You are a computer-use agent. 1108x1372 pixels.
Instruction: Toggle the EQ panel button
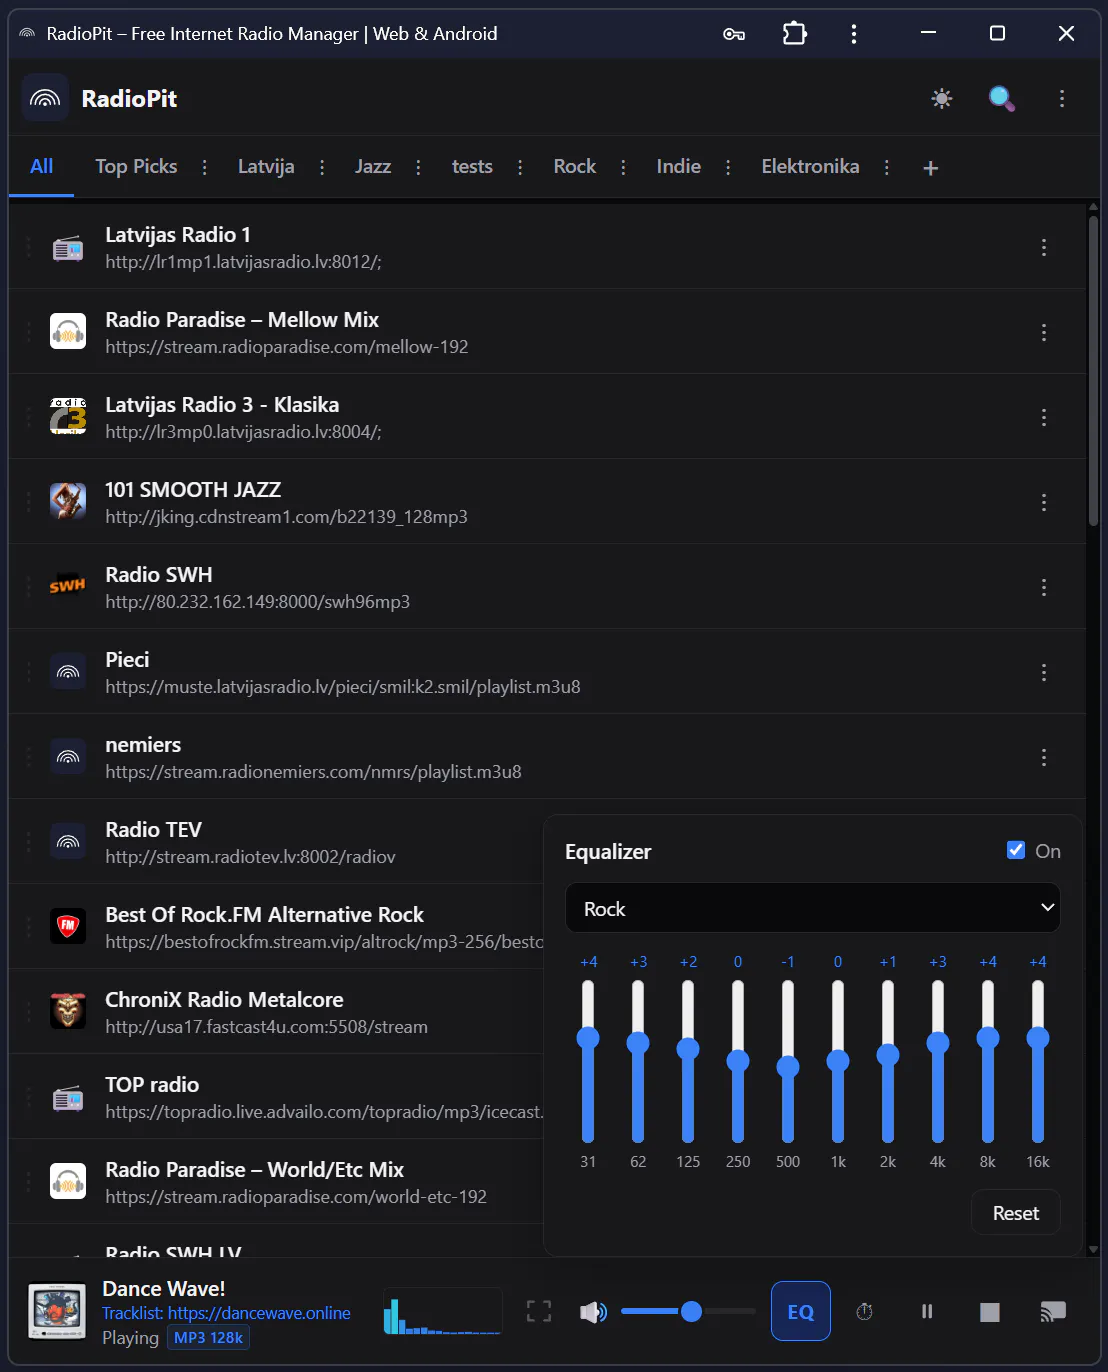pos(801,1311)
